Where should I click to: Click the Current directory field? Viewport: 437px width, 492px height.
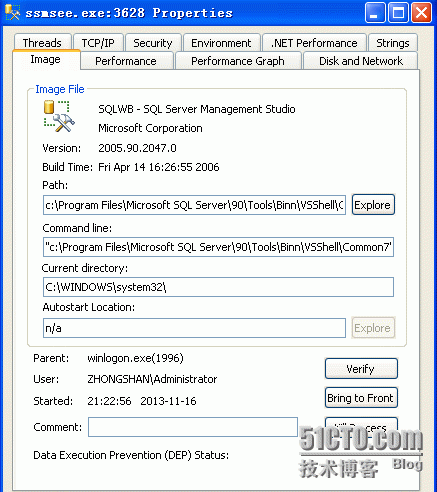pyautogui.click(x=218, y=287)
